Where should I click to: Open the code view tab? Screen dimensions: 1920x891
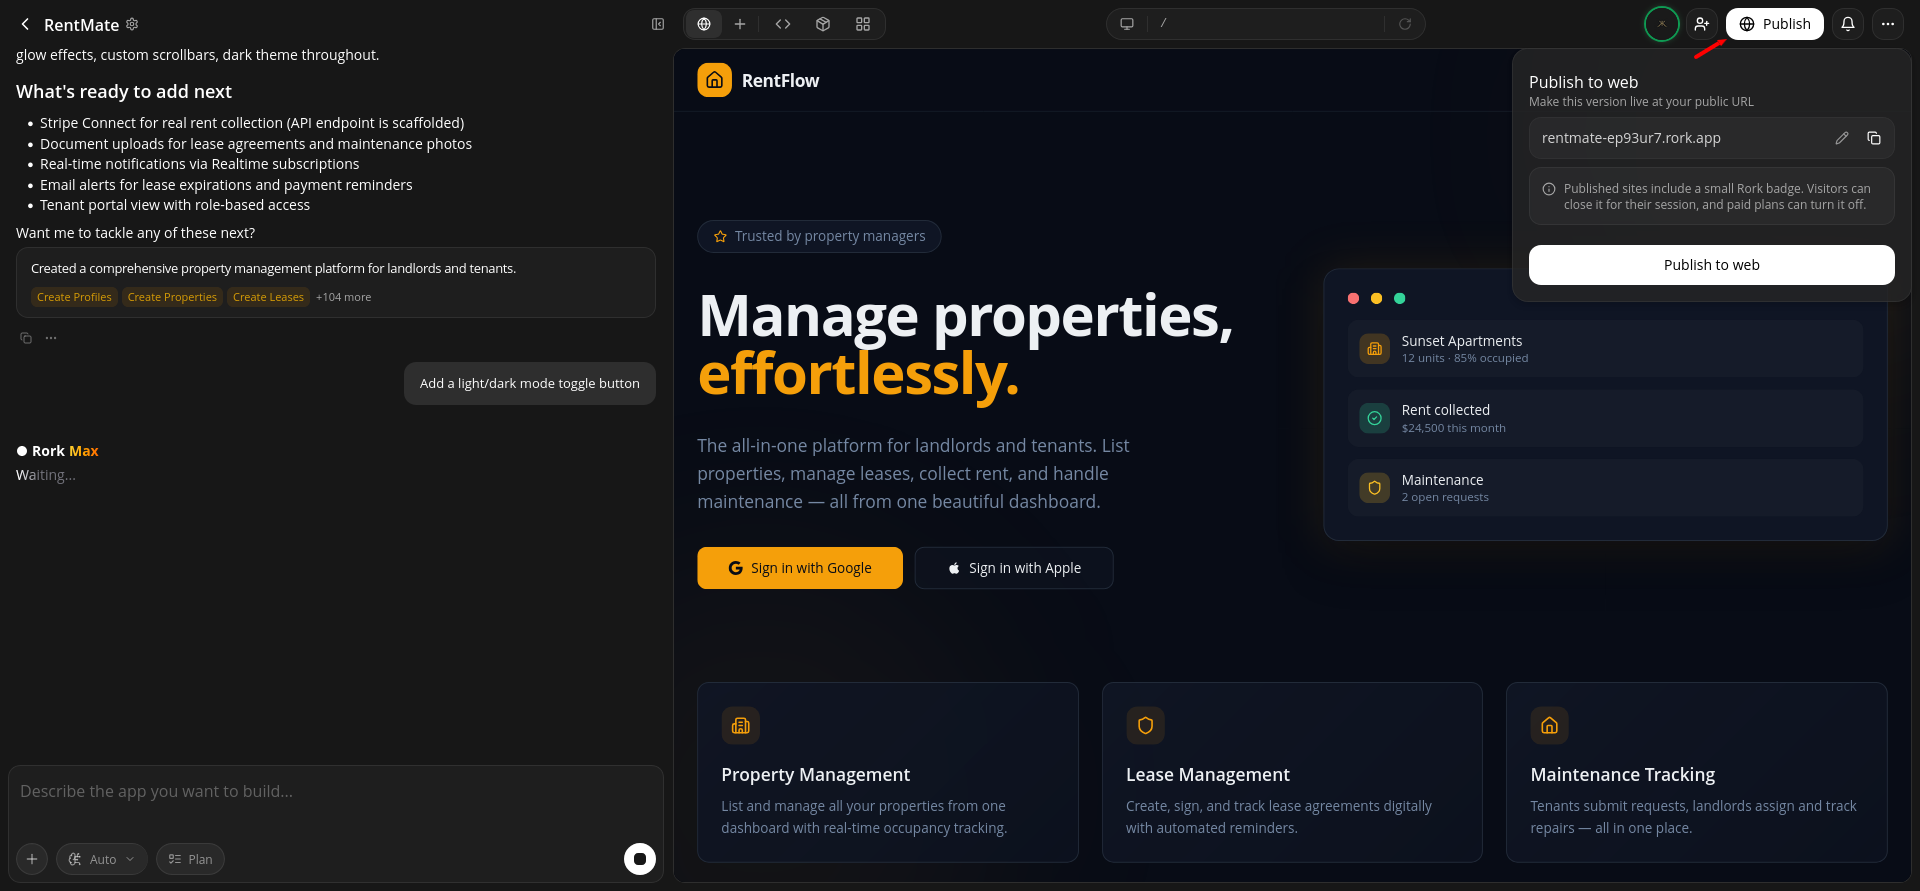click(x=783, y=24)
